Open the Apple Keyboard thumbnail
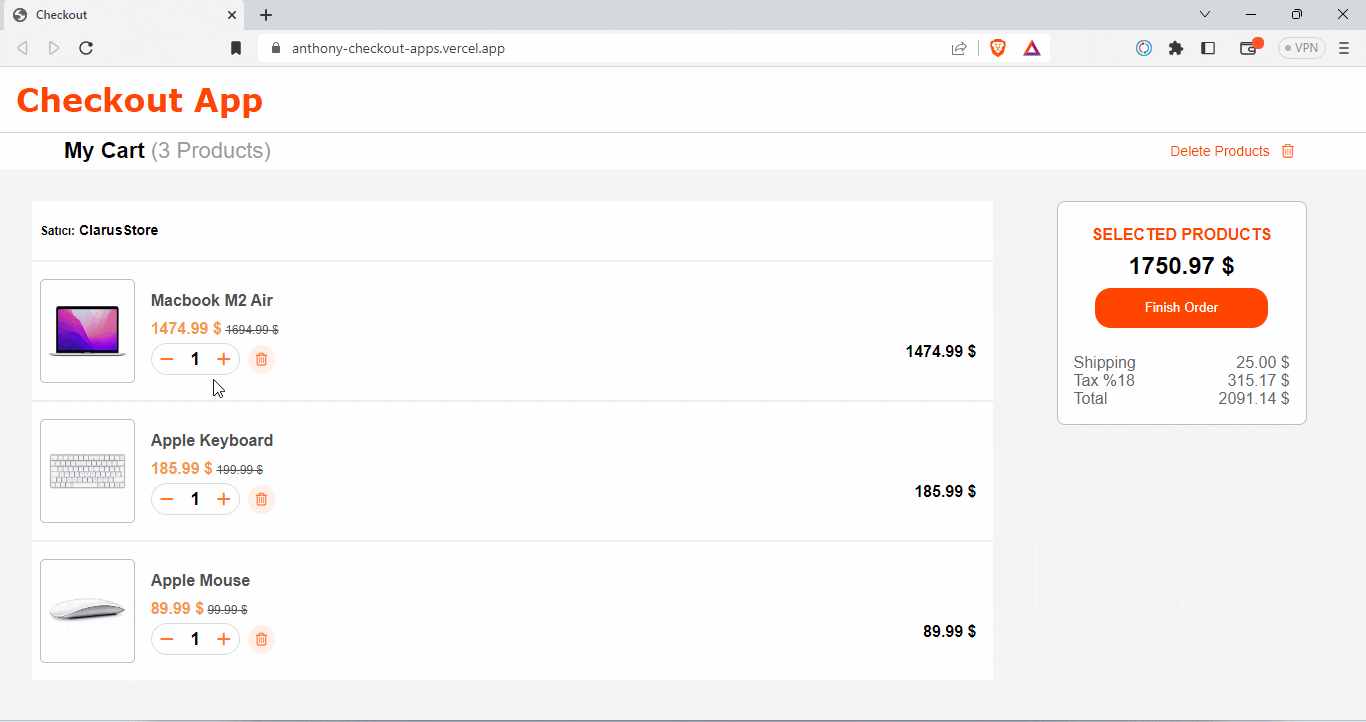The width and height of the screenshot is (1366, 722). tap(87, 471)
